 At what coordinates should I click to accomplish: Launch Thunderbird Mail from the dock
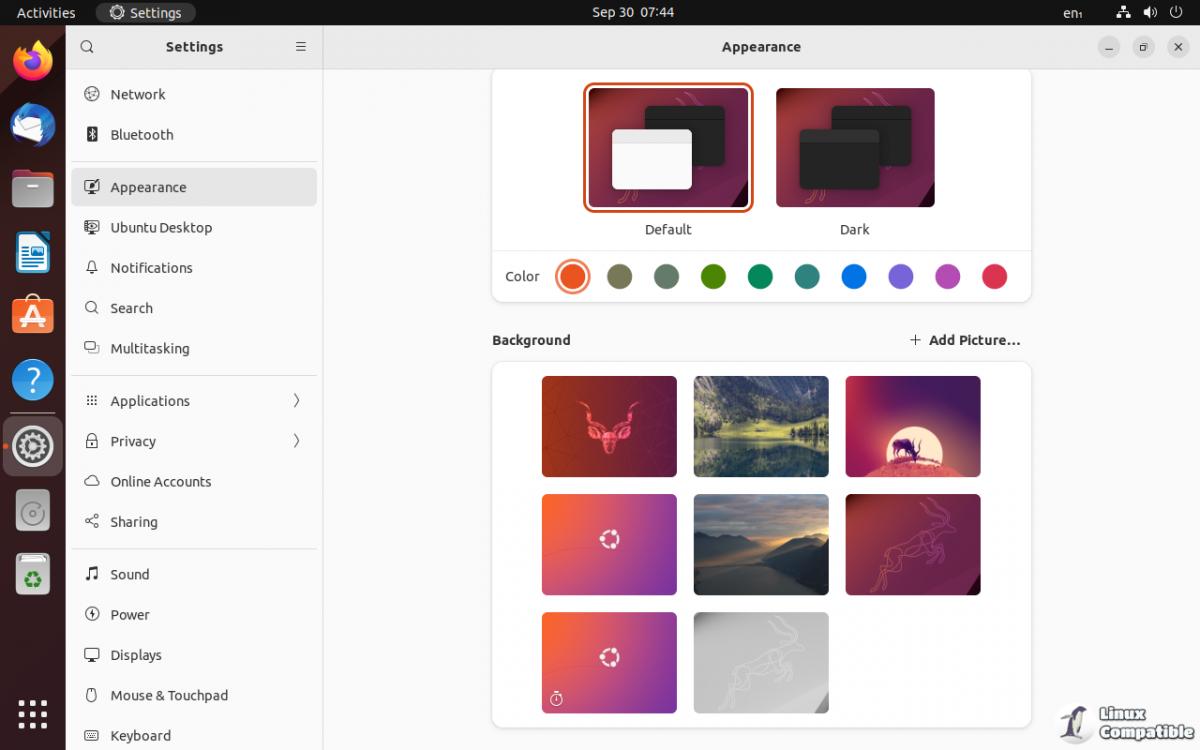pyautogui.click(x=33, y=126)
